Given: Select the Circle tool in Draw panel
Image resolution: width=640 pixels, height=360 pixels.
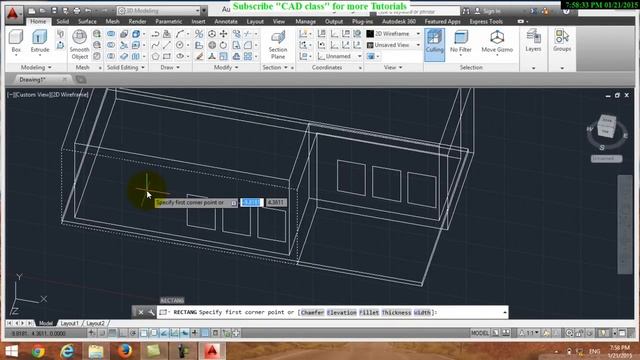Looking at the screenshot, I should click(x=180, y=45).
